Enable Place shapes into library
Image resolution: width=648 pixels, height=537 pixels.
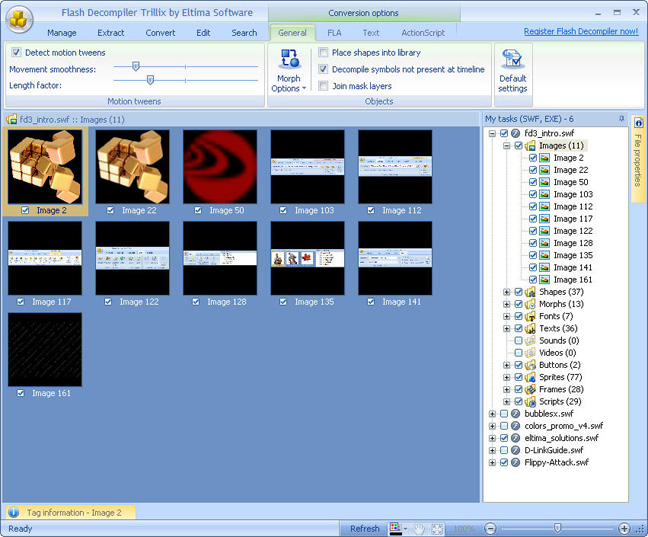pyautogui.click(x=323, y=52)
